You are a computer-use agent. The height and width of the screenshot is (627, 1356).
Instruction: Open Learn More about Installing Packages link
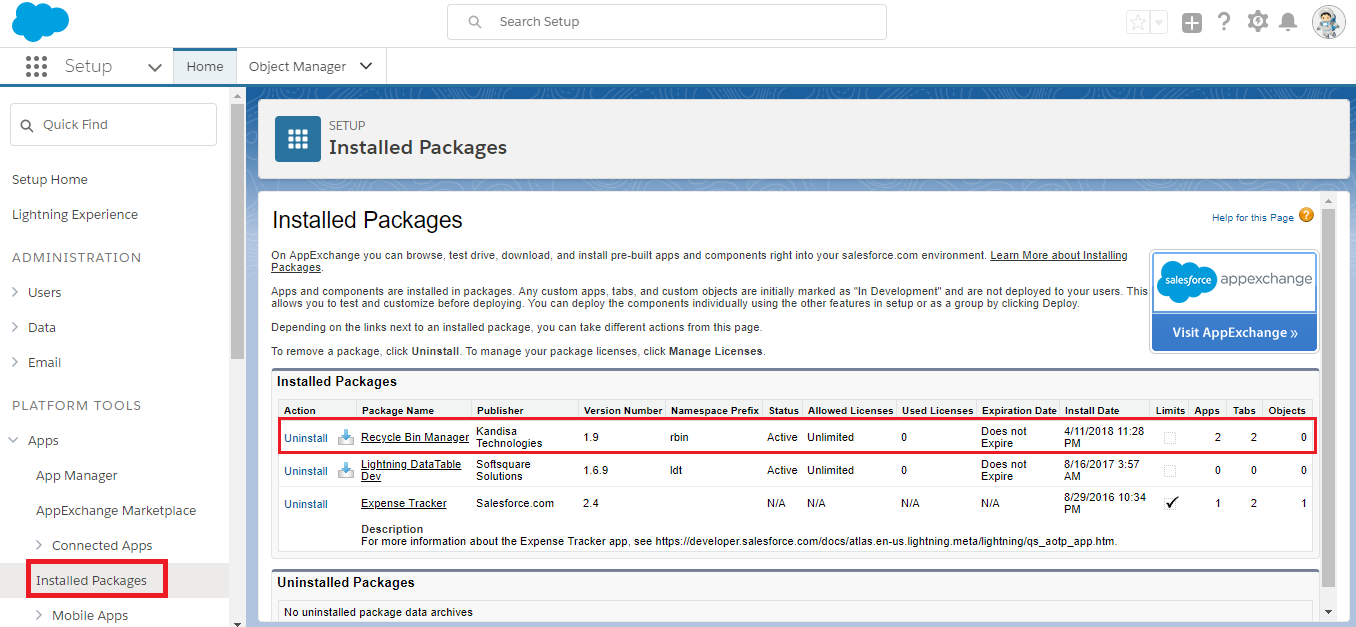(1058, 256)
